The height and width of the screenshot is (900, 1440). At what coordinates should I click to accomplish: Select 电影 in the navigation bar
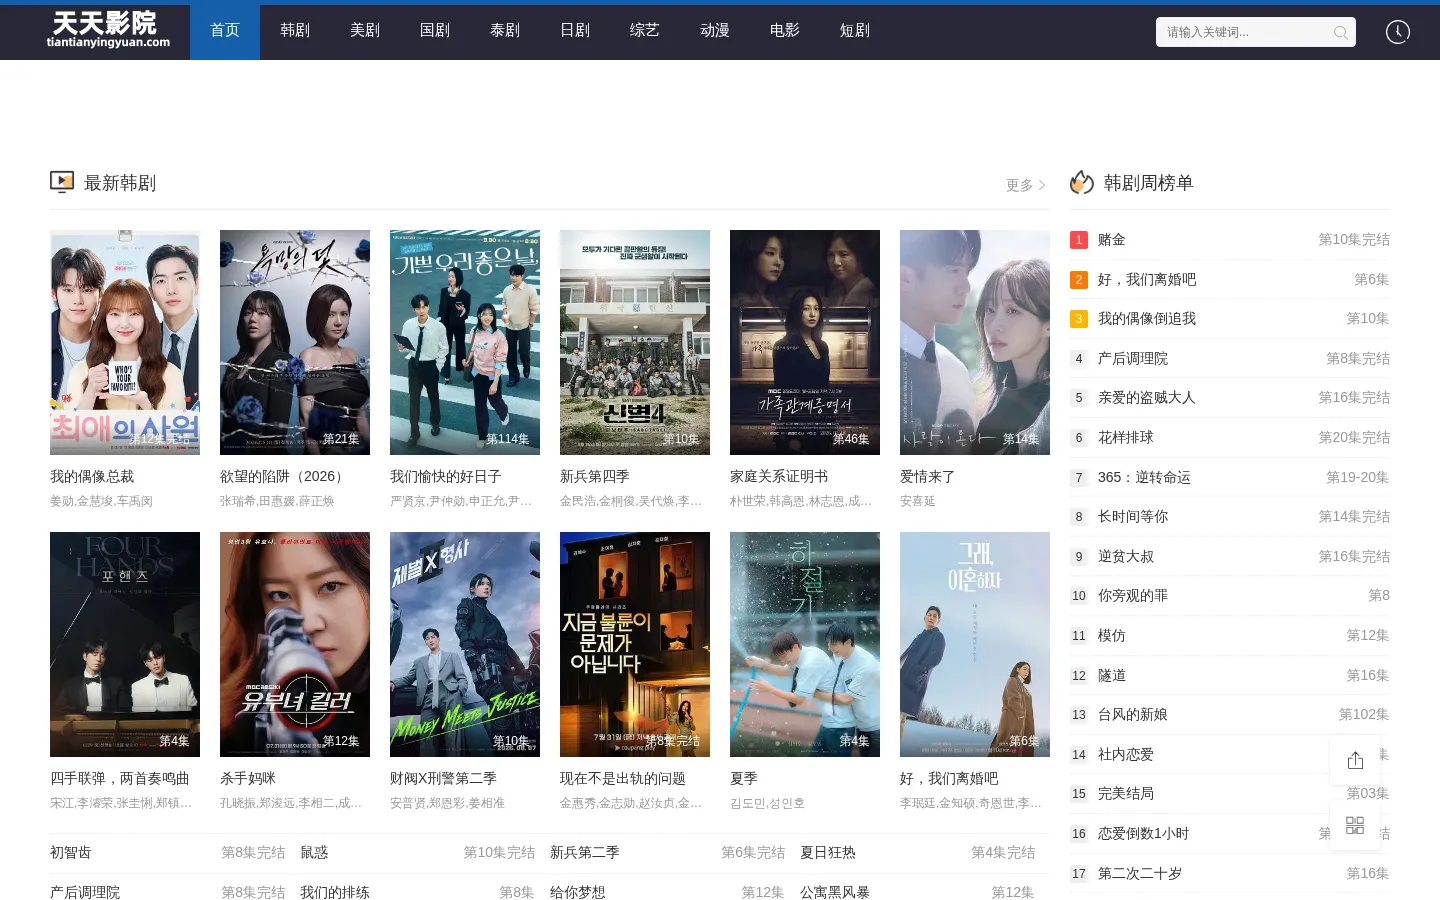tap(785, 31)
